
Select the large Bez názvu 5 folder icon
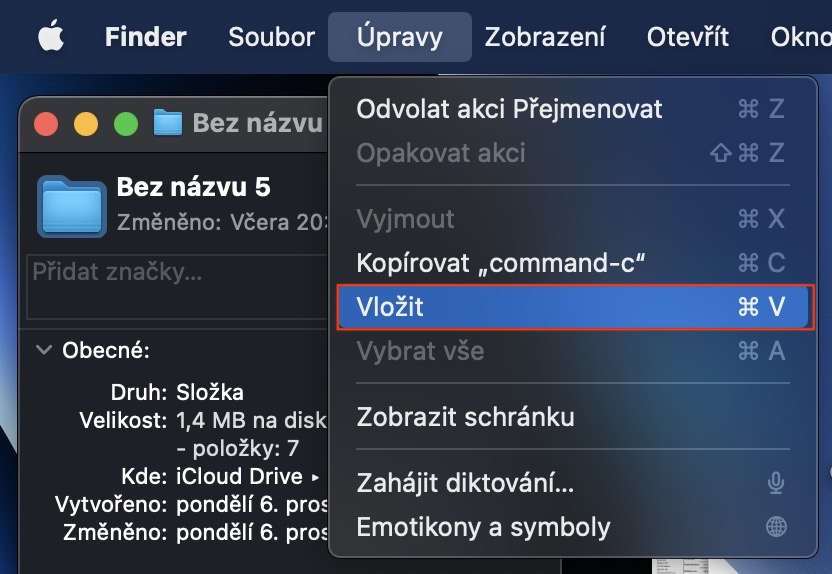pyautogui.click(x=71, y=205)
